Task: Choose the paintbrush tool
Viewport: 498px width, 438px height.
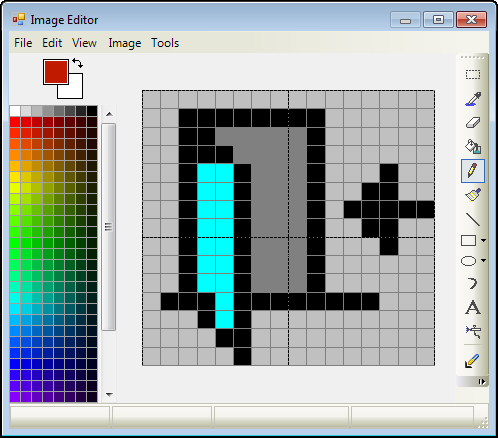Action: click(x=473, y=195)
